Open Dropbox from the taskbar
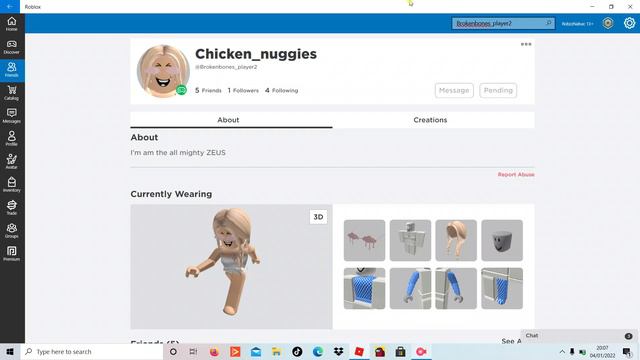 point(338,351)
